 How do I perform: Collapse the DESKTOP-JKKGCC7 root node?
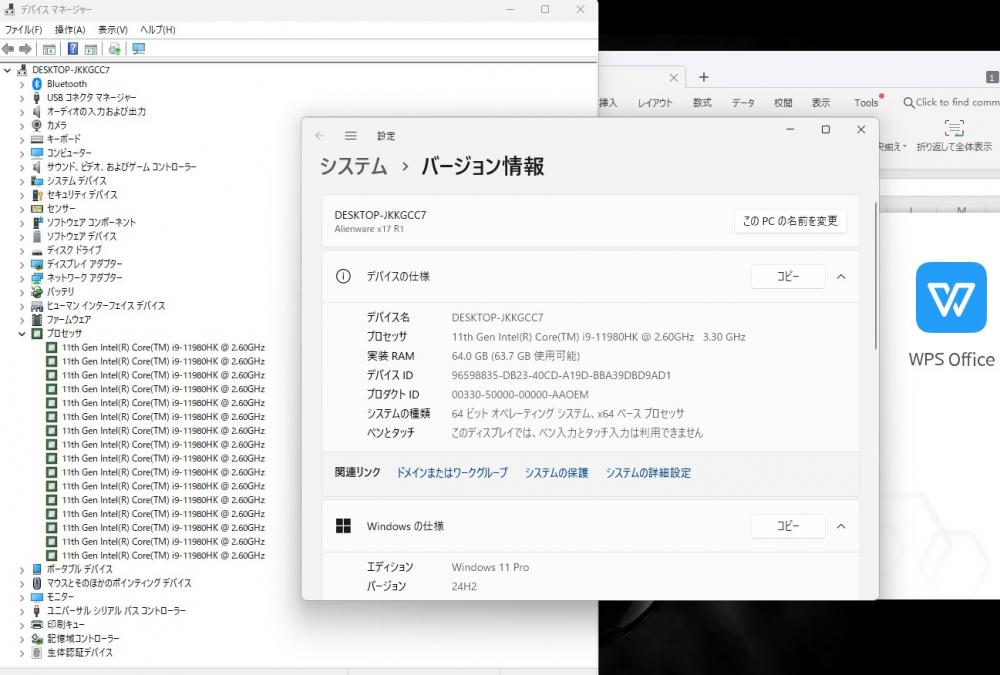(x=8, y=70)
